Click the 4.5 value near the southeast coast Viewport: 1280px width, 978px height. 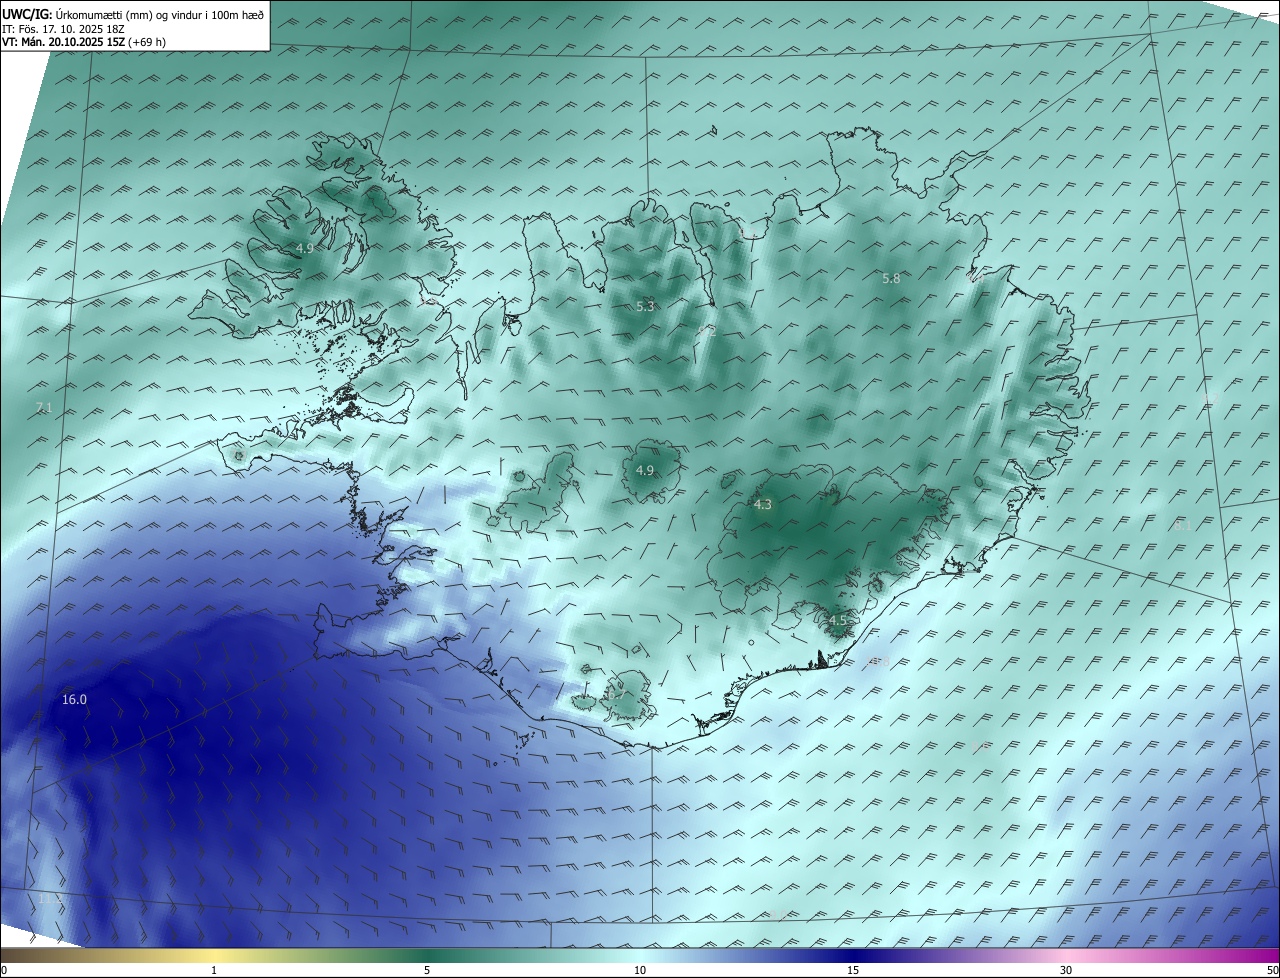tap(838, 621)
